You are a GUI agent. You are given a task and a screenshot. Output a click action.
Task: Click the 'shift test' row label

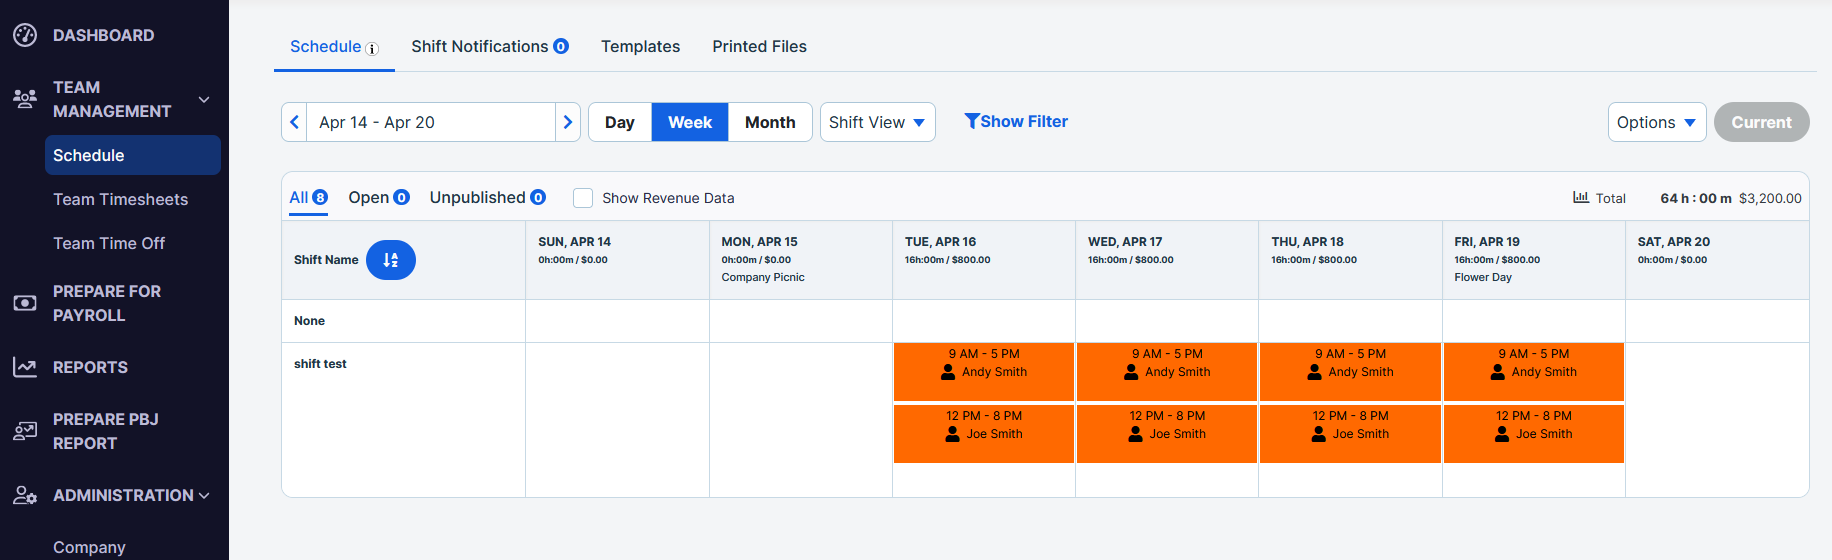[320, 364]
